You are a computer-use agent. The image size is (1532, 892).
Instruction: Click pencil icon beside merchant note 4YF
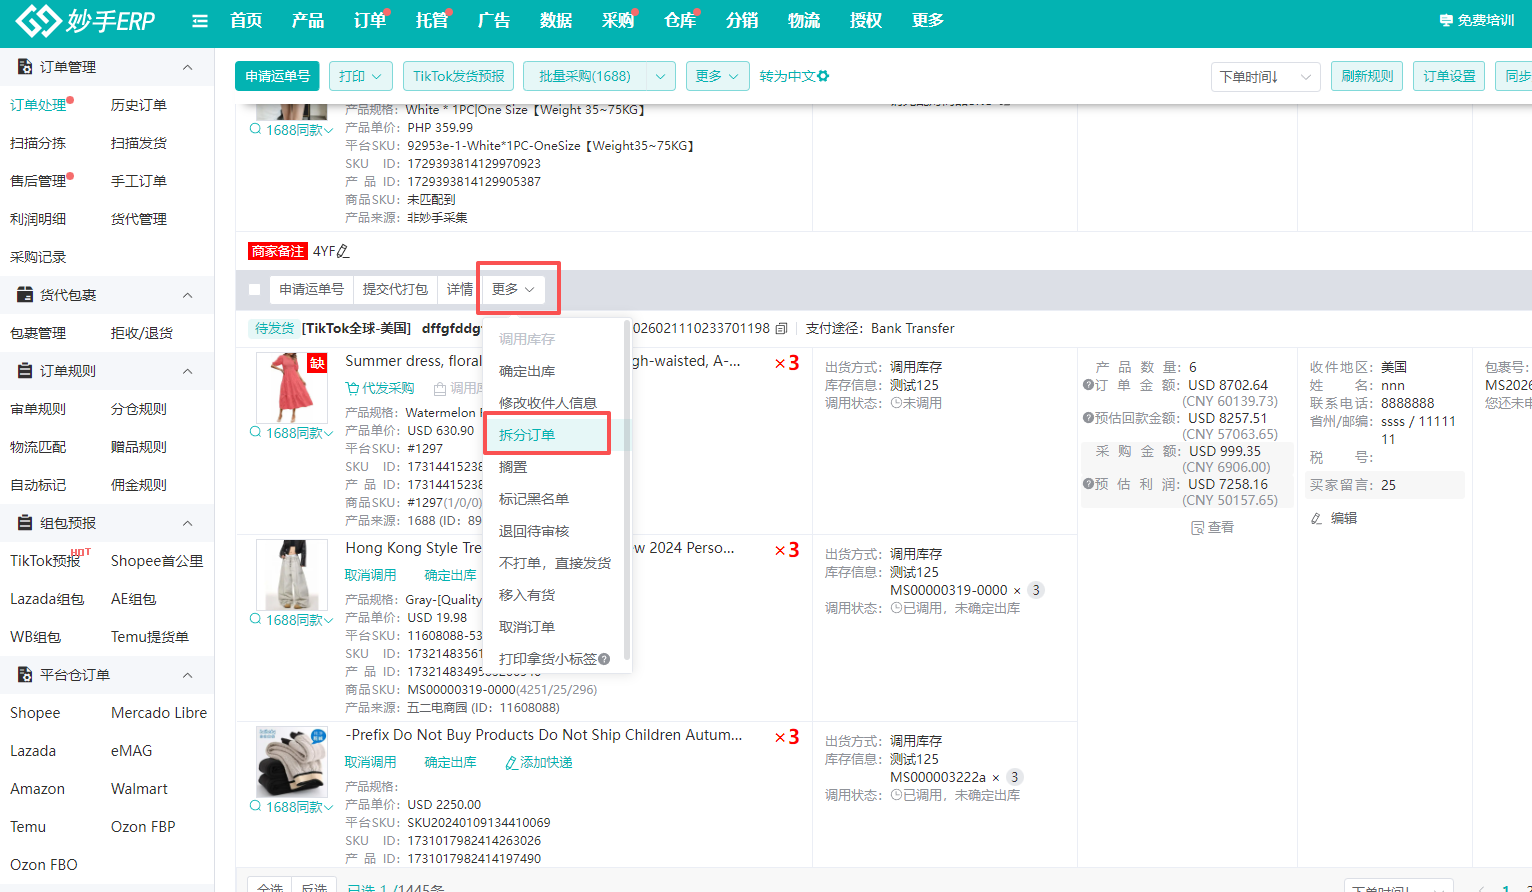pyautogui.click(x=343, y=252)
